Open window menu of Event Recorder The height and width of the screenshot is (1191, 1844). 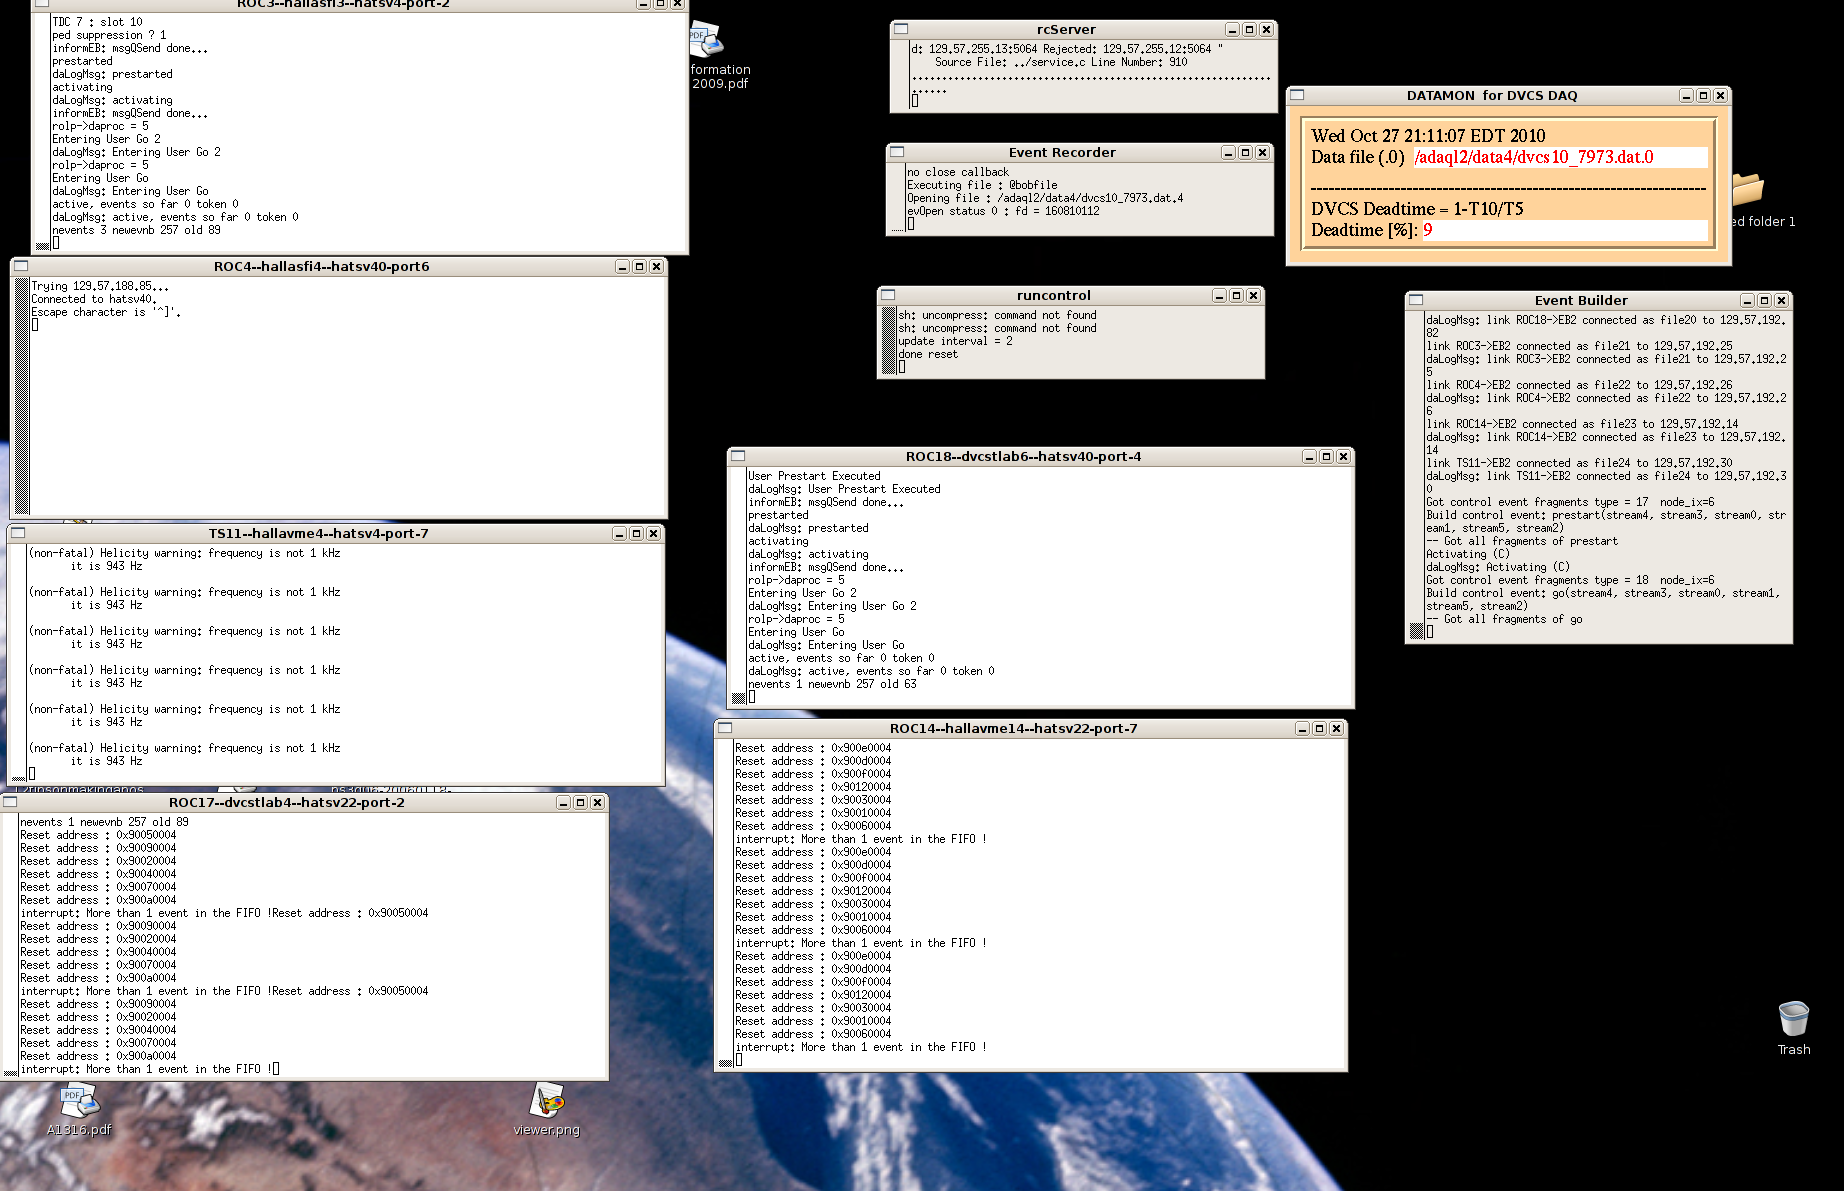click(897, 152)
